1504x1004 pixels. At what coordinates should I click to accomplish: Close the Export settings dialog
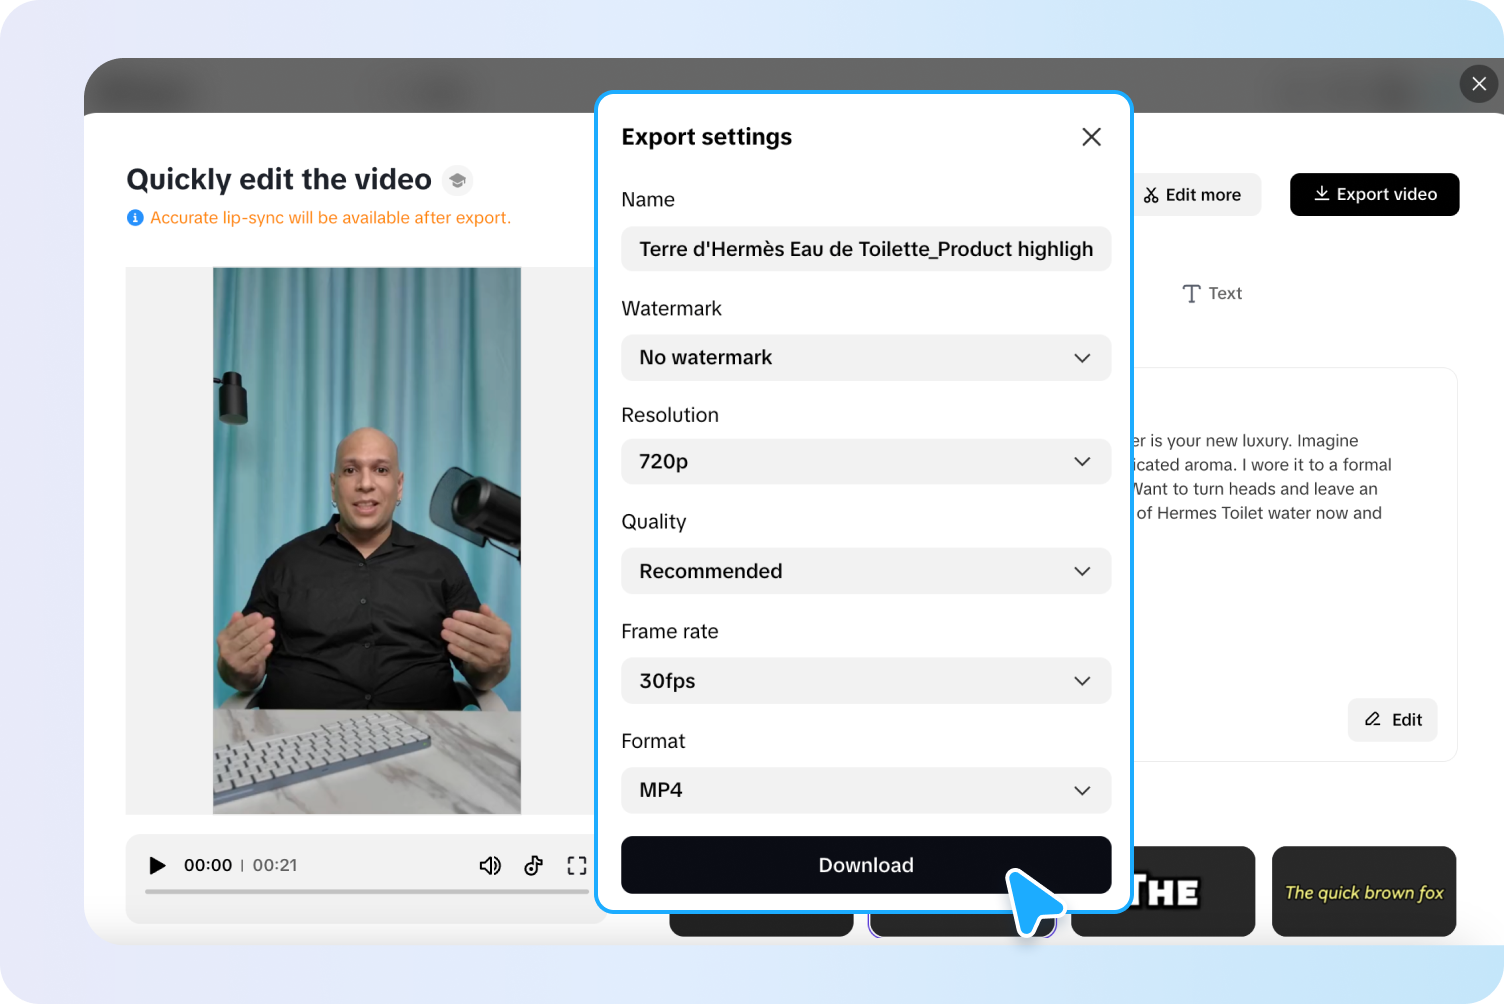click(1091, 136)
